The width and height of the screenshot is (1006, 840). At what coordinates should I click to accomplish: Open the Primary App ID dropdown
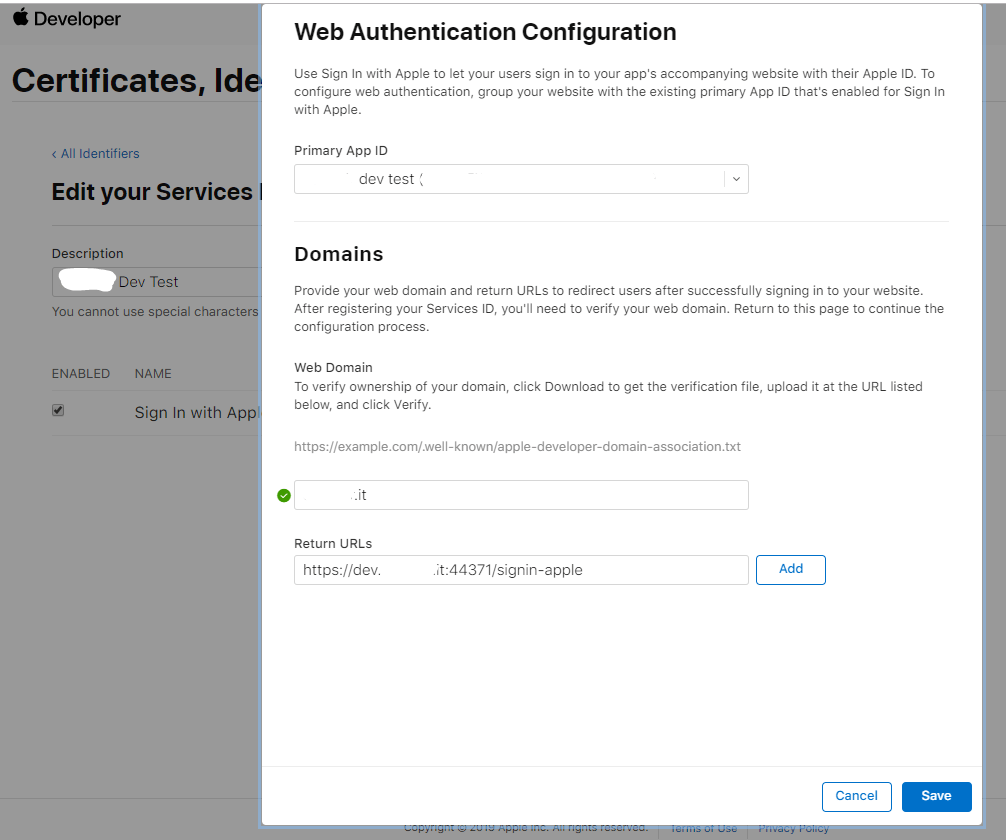pyautogui.click(x=521, y=179)
